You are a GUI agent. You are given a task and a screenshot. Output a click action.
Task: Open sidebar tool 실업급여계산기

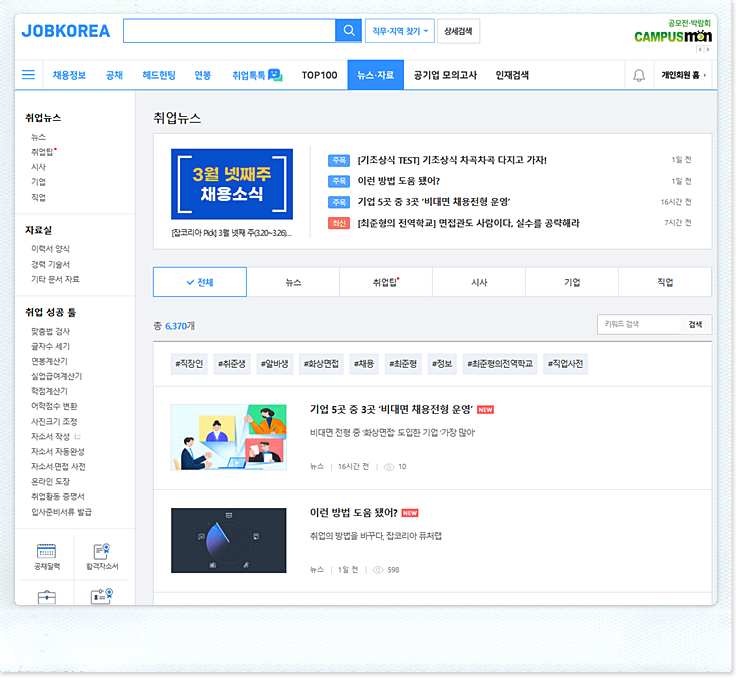click(57, 377)
